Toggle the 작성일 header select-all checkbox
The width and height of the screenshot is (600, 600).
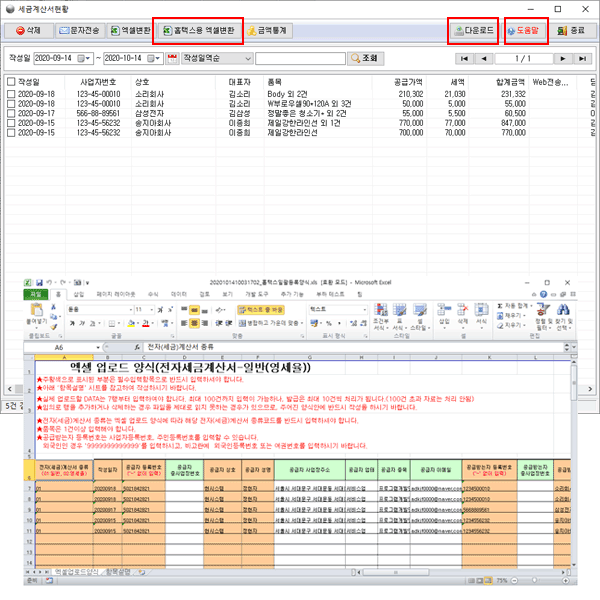pyautogui.click(x=11, y=82)
